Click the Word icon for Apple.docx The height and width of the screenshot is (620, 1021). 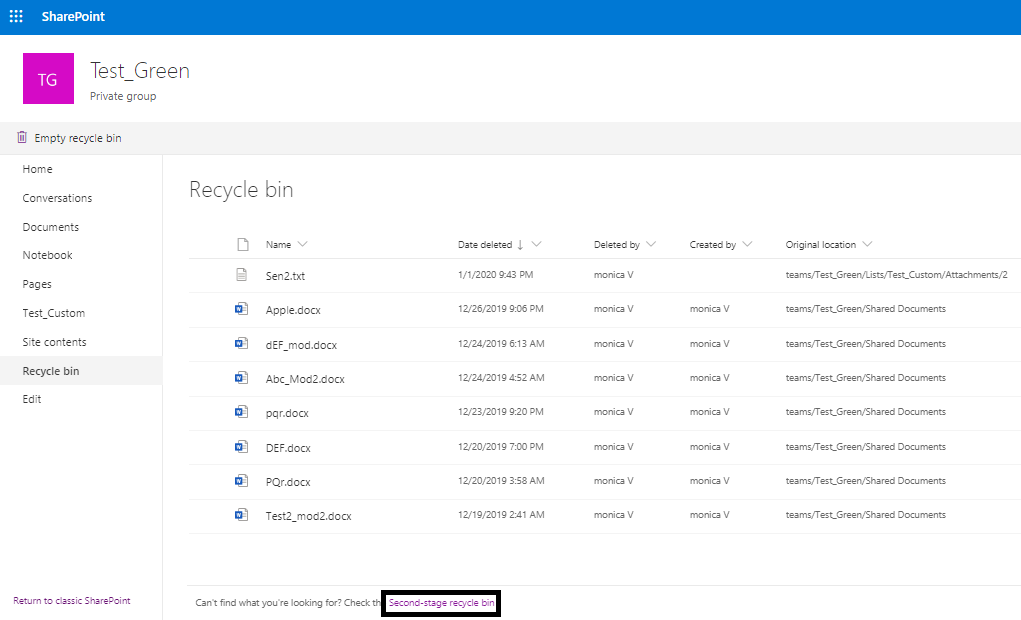[242, 309]
